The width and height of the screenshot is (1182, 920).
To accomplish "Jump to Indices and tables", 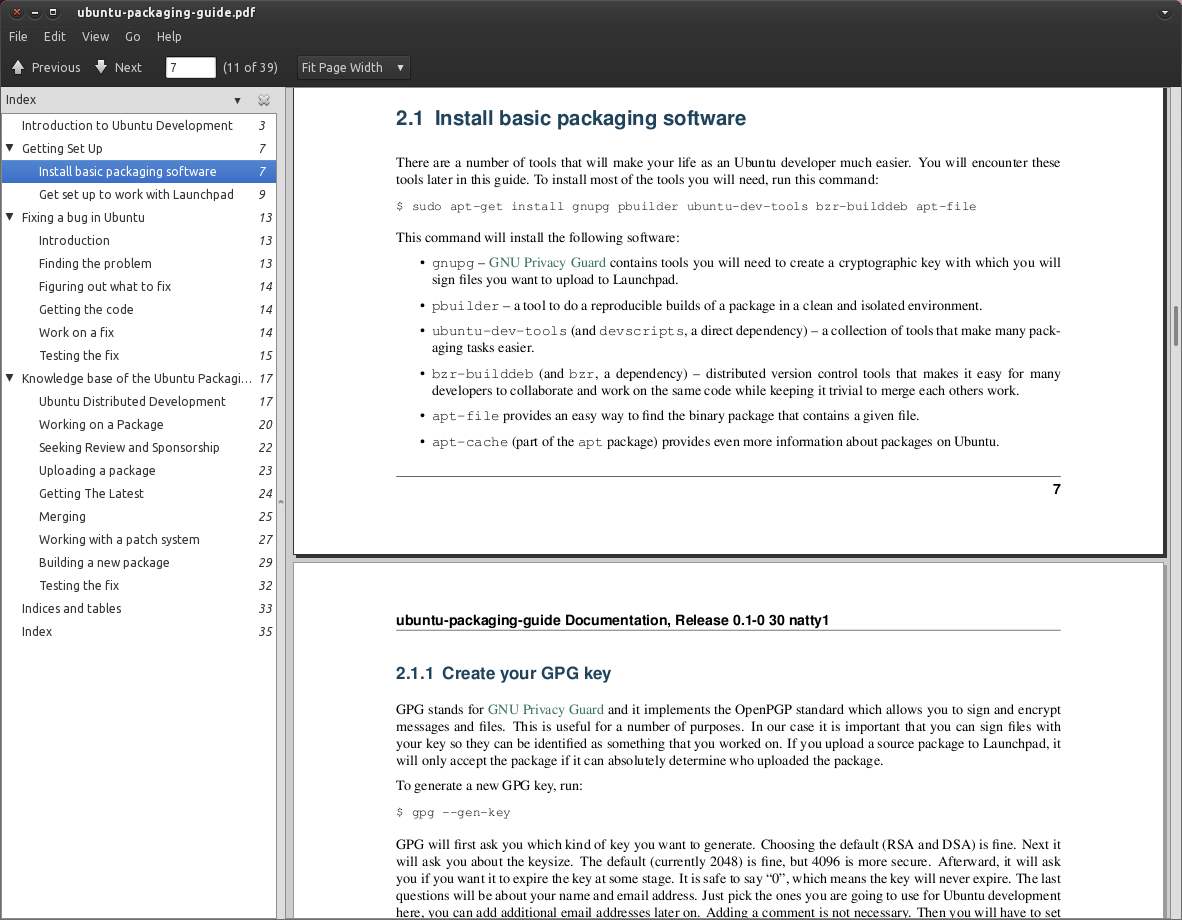I will tap(139, 609).
